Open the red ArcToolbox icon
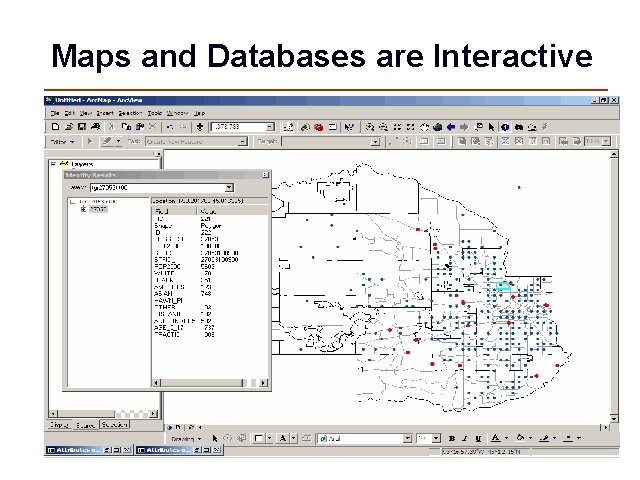The height and width of the screenshot is (480, 640). click(x=319, y=127)
